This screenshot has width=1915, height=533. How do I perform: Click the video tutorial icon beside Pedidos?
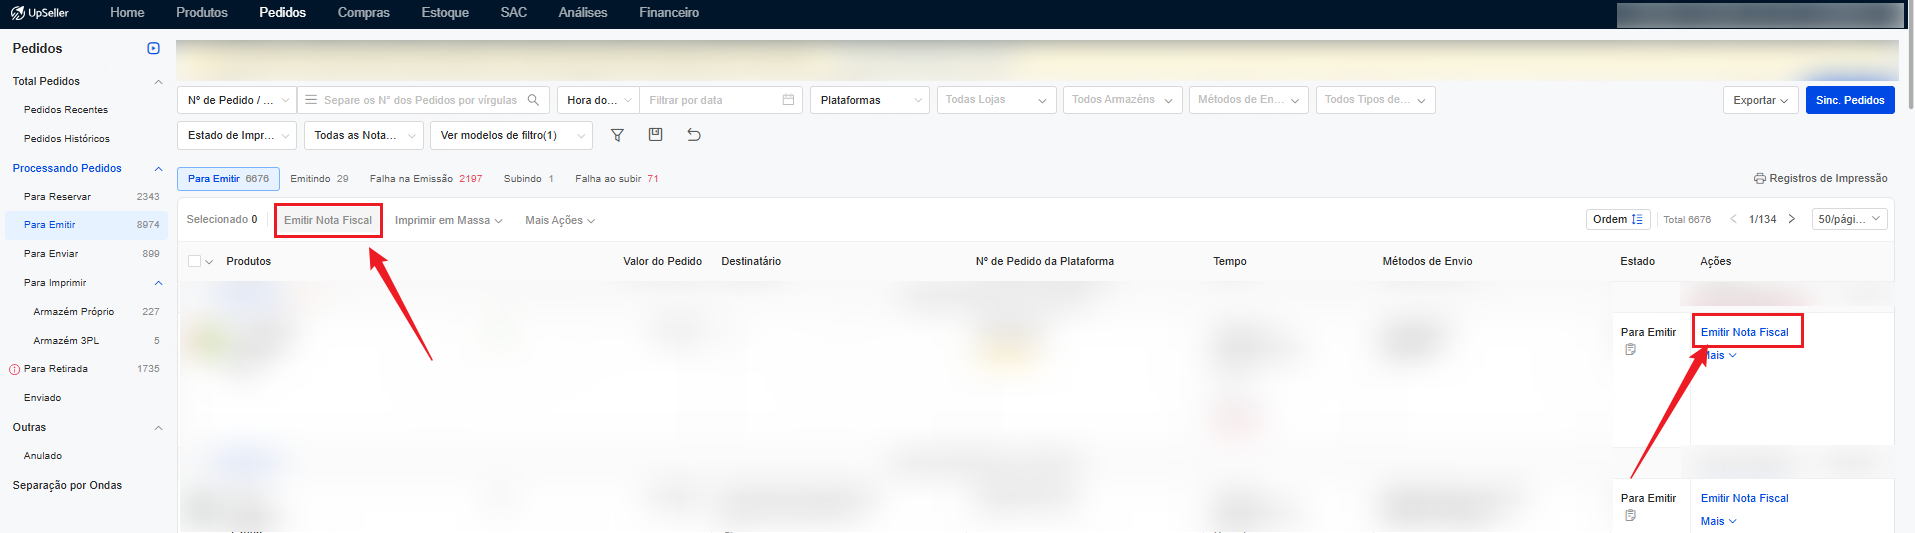[153, 48]
